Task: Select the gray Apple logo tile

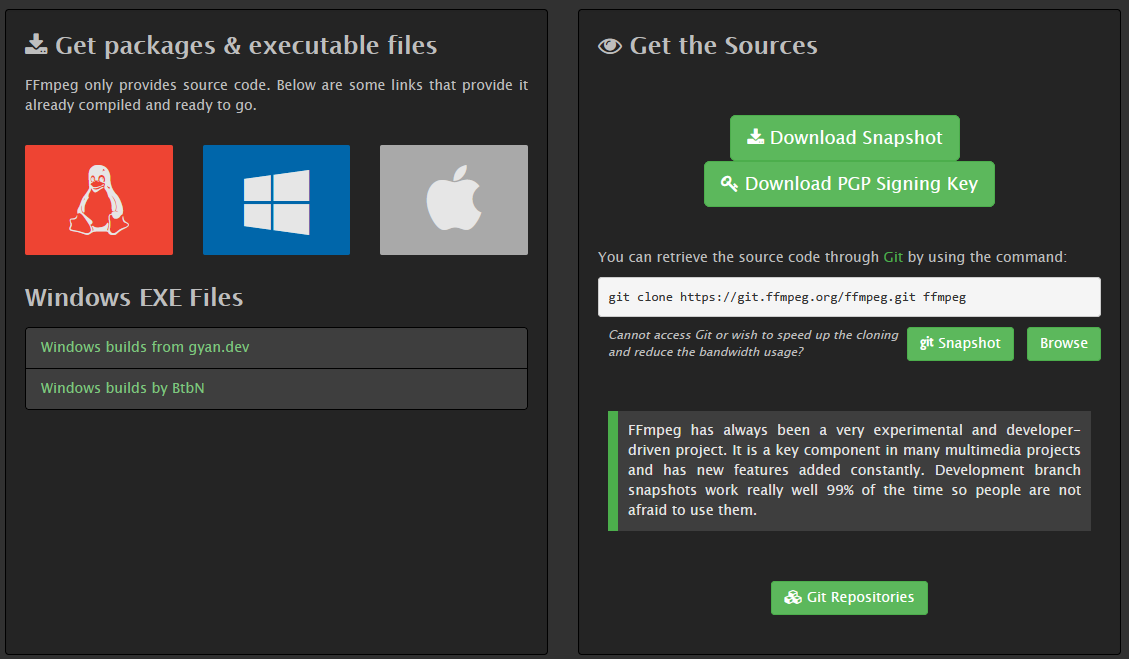Action: coord(454,200)
